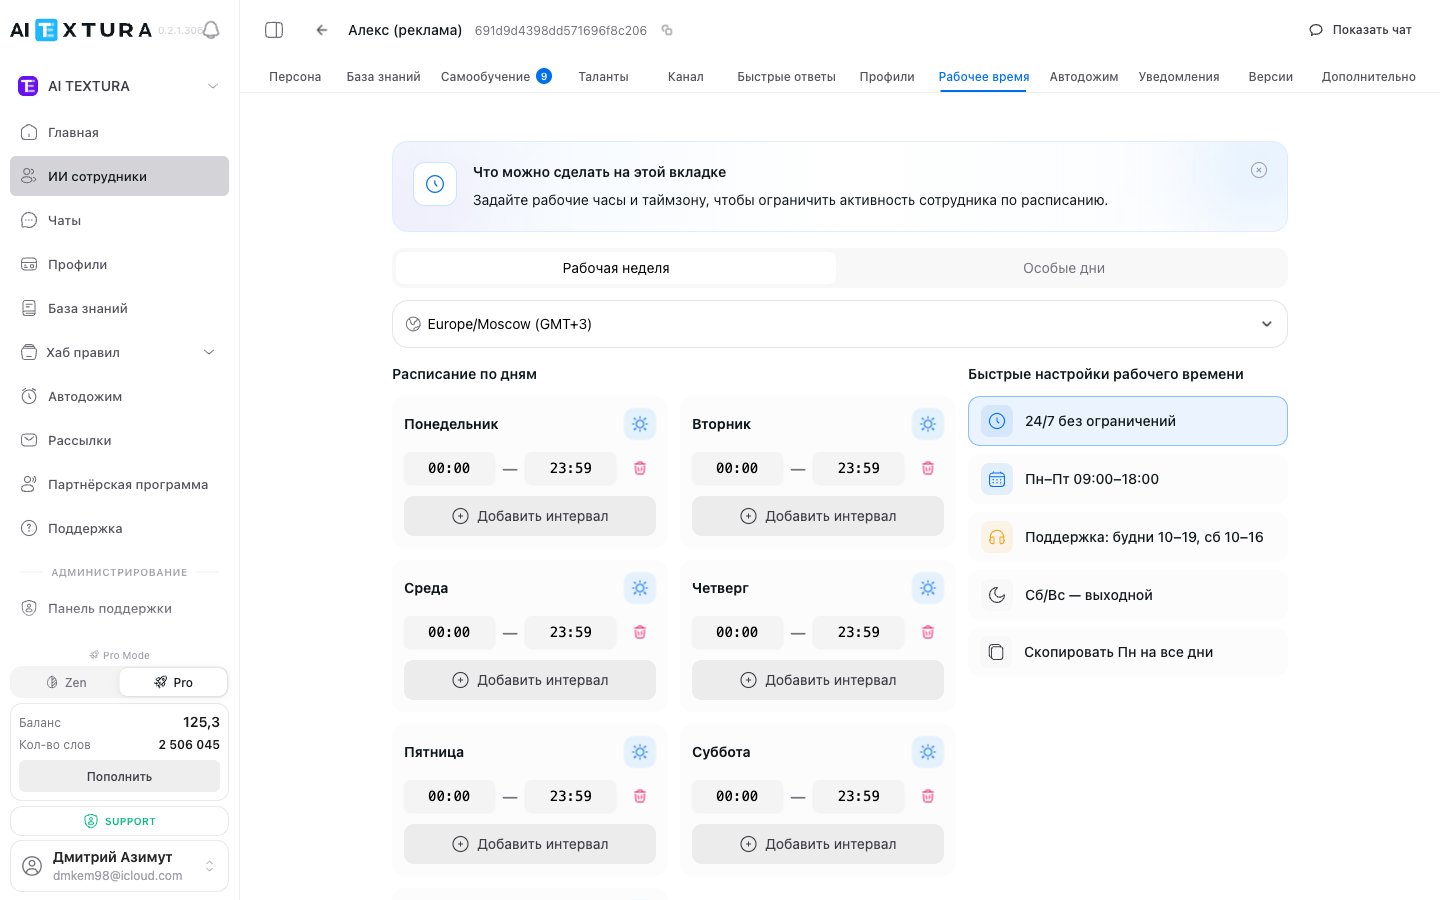Add interval for Monday
1440x900 pixels.
[530, 516]
